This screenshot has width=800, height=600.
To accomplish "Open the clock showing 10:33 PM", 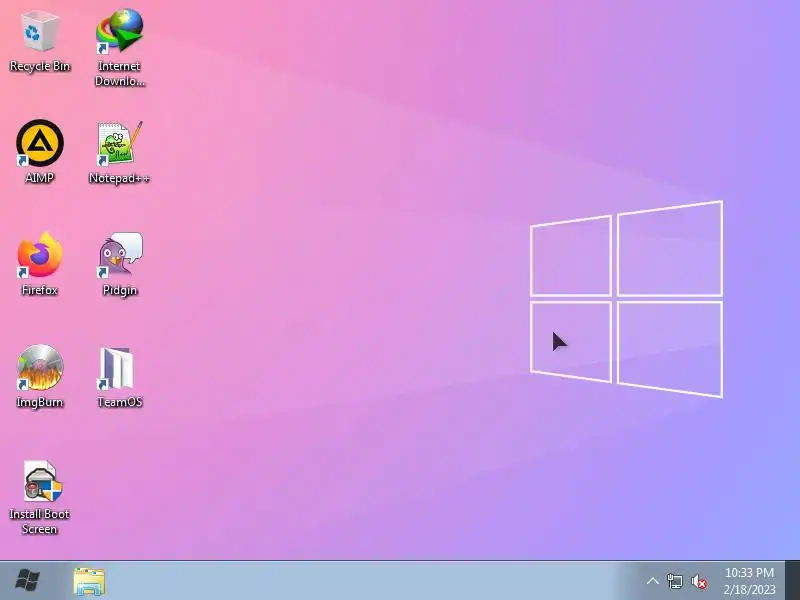I will [749, 581].
